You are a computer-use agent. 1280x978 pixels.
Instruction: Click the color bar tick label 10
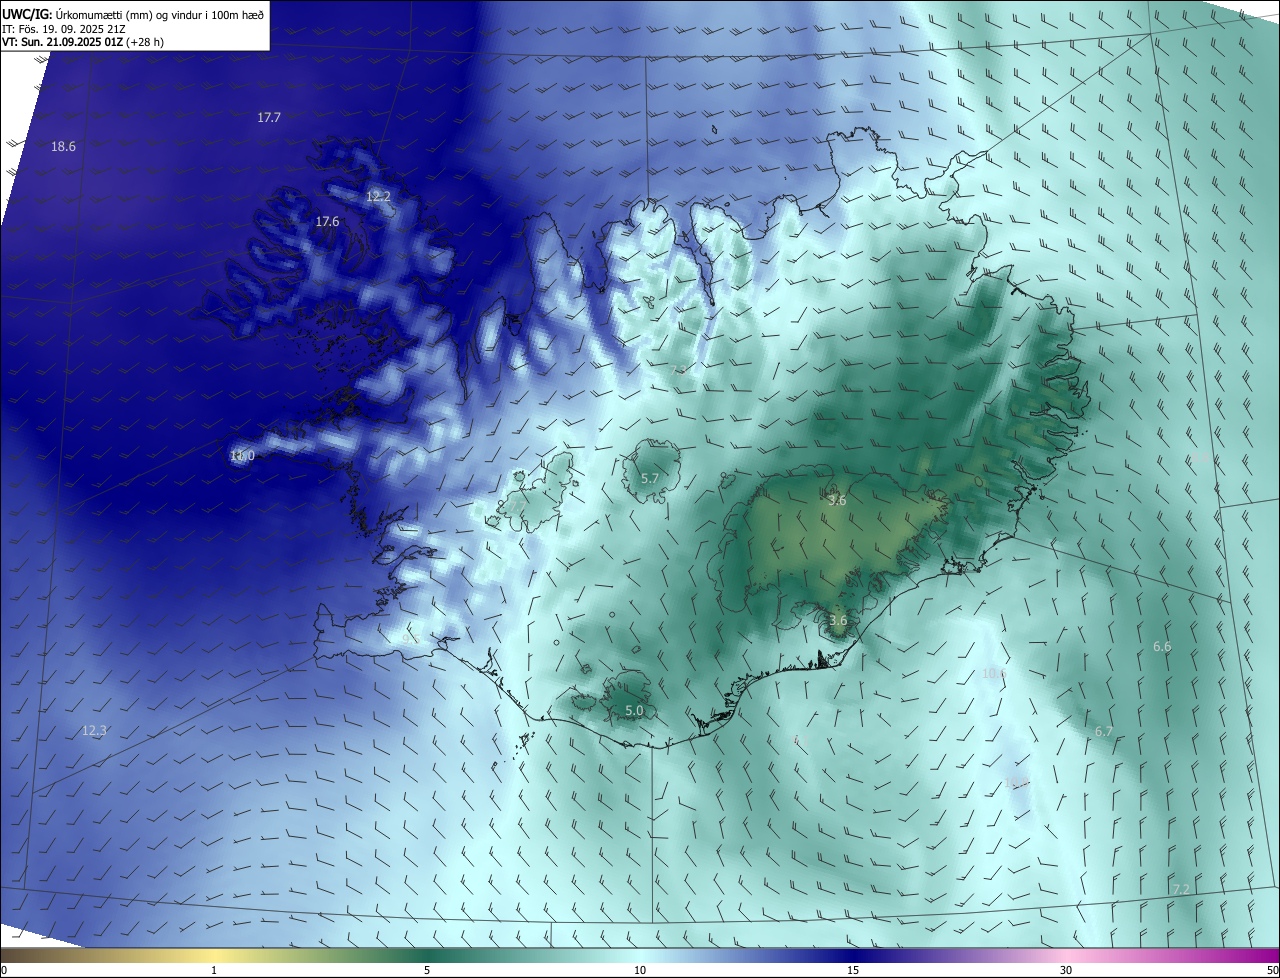(x=640, y=970)
